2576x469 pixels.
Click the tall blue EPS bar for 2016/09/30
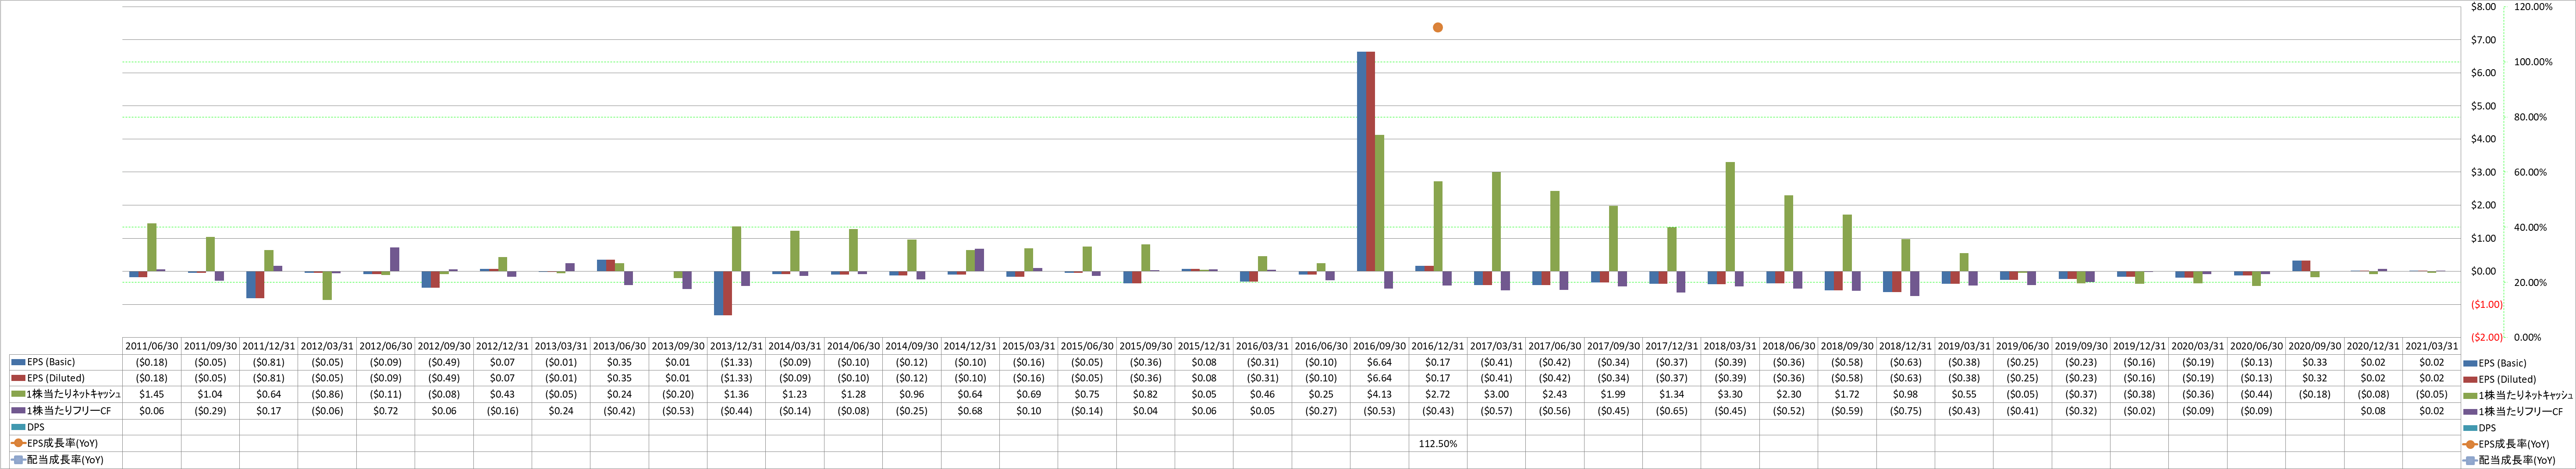pyautogui.click(x=1361, y=161)
